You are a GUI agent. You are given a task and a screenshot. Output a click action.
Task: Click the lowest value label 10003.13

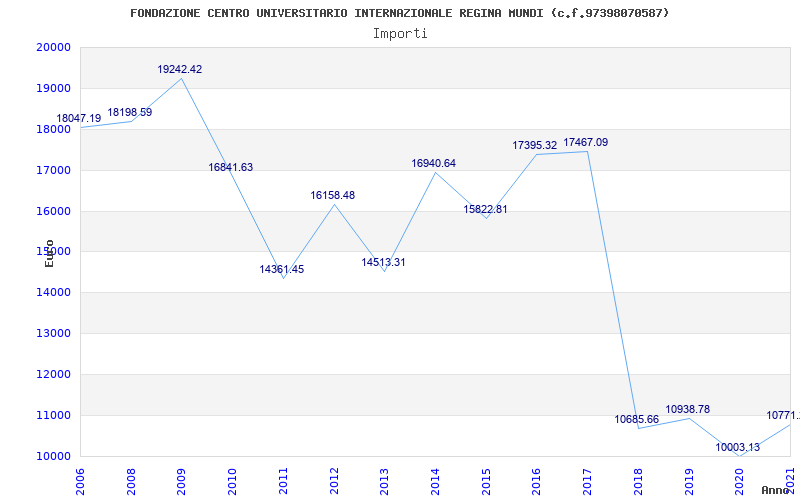click(x=738, y=447)
